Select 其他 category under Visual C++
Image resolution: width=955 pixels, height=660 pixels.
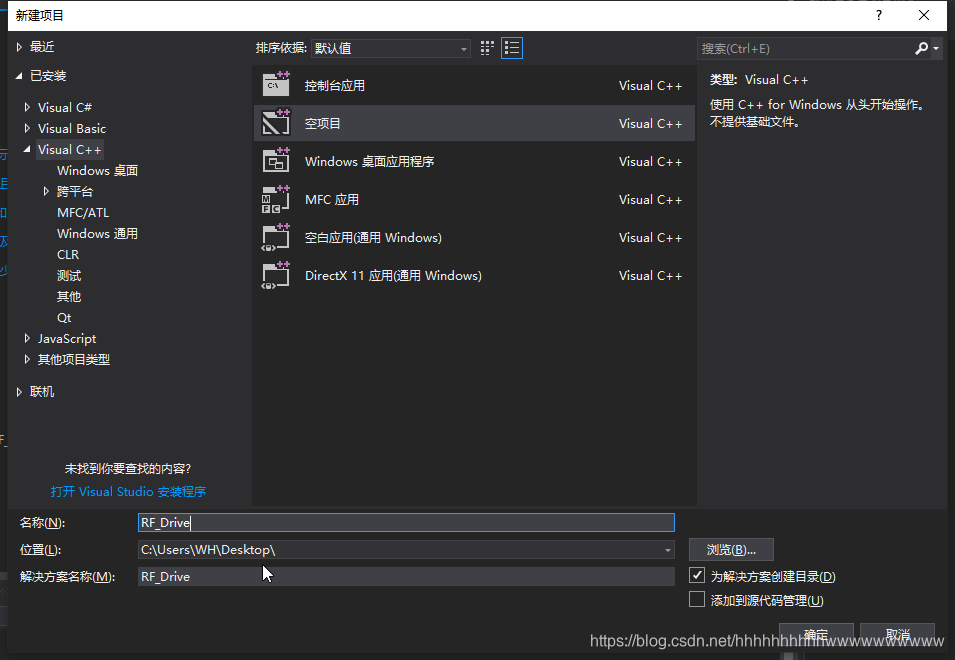click(x=69, y=297)
